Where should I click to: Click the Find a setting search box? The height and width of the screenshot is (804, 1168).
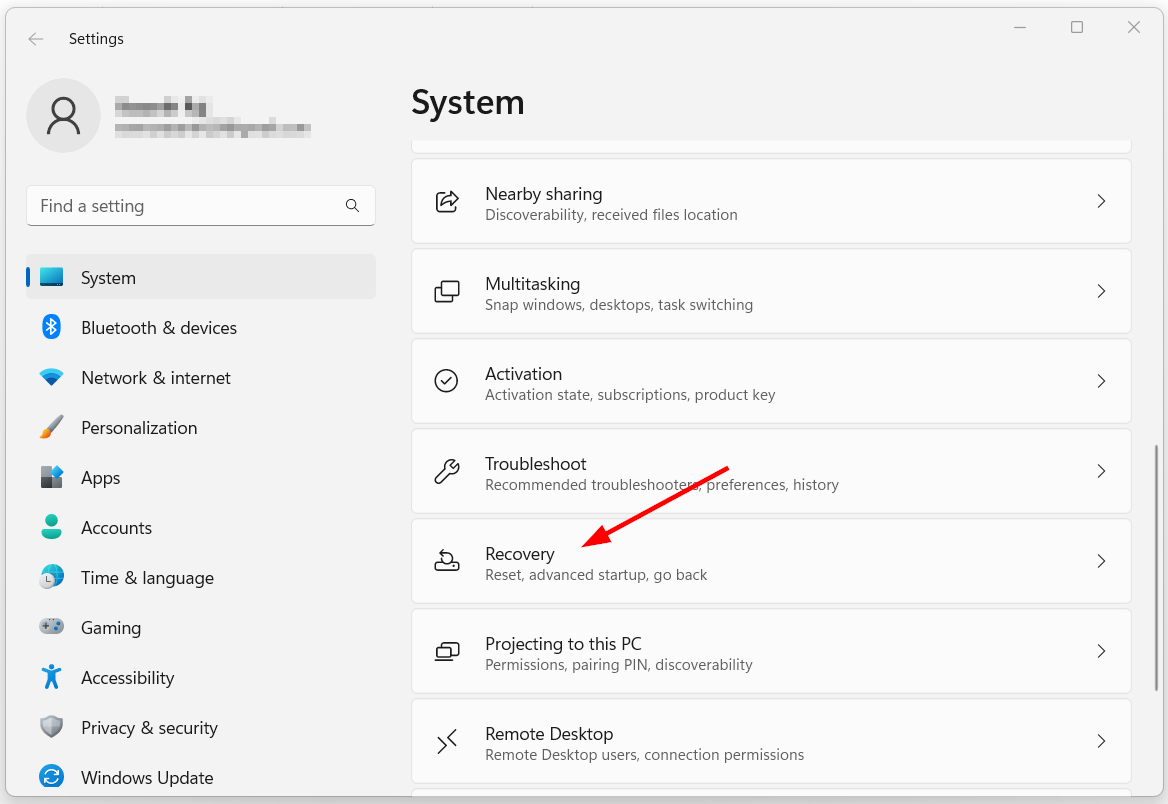pos(201,206)
